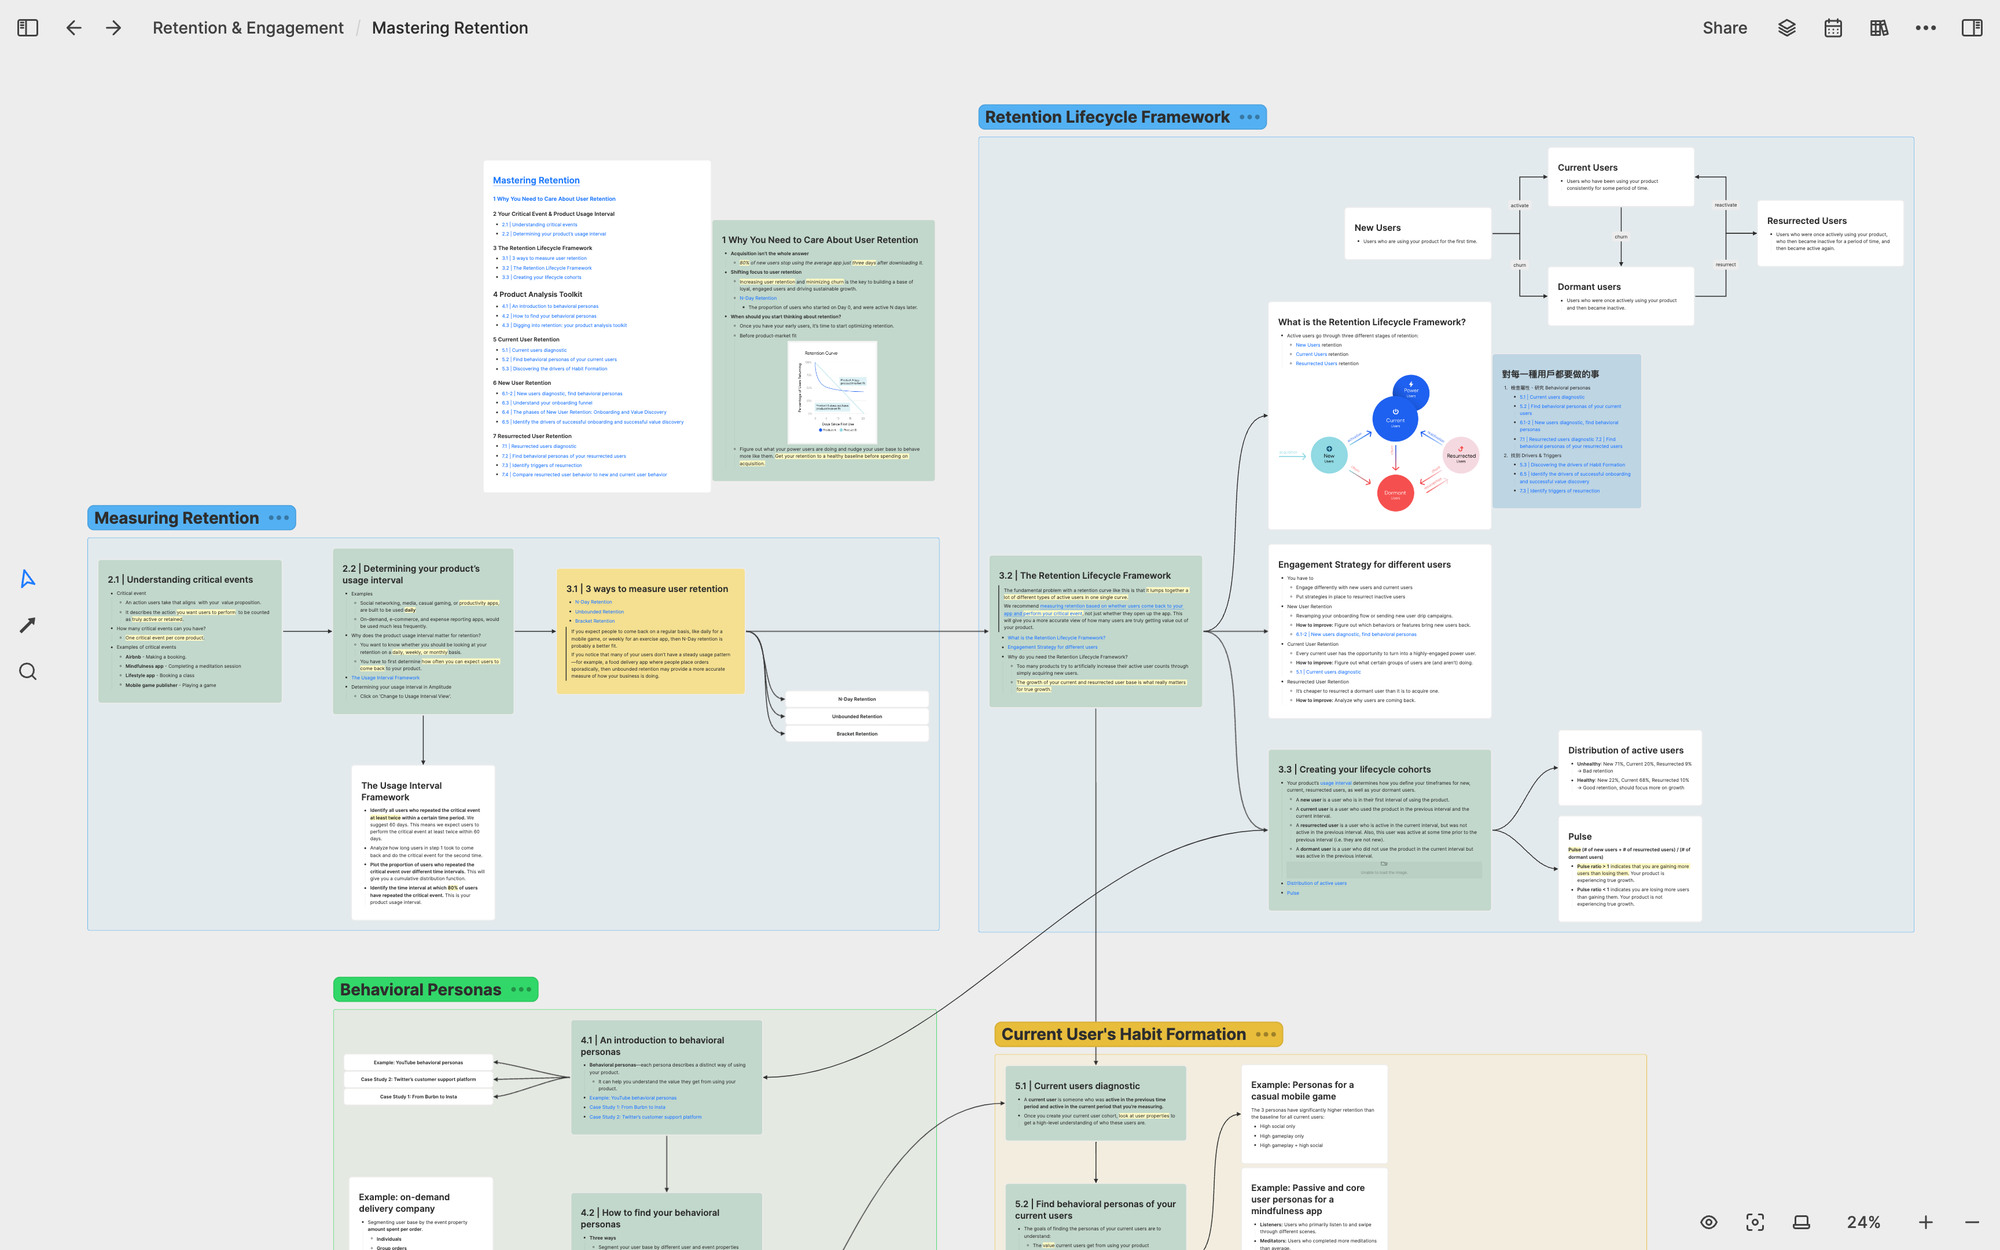The width and height of the screenshot is (2000, 1250).
Task: Open Measuring Retention section options dots
Action: click(x=279, y=518)
